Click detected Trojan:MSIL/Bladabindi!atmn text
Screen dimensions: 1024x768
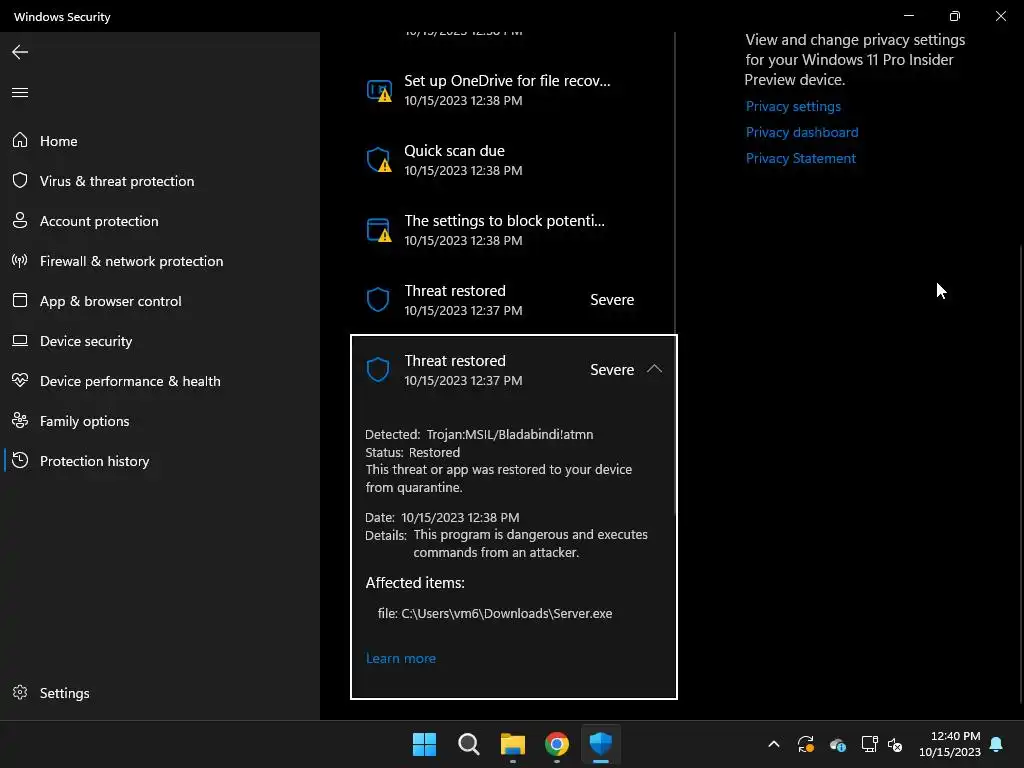tap(509, 434)
